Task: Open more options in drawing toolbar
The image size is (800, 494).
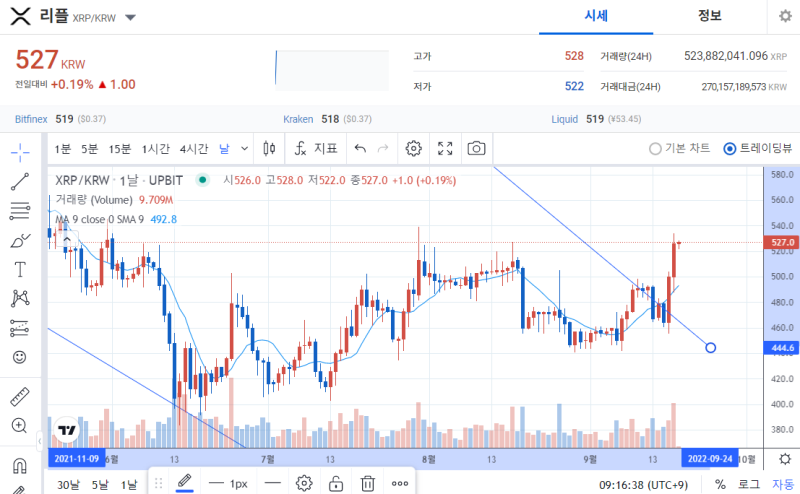Action: 399,483
